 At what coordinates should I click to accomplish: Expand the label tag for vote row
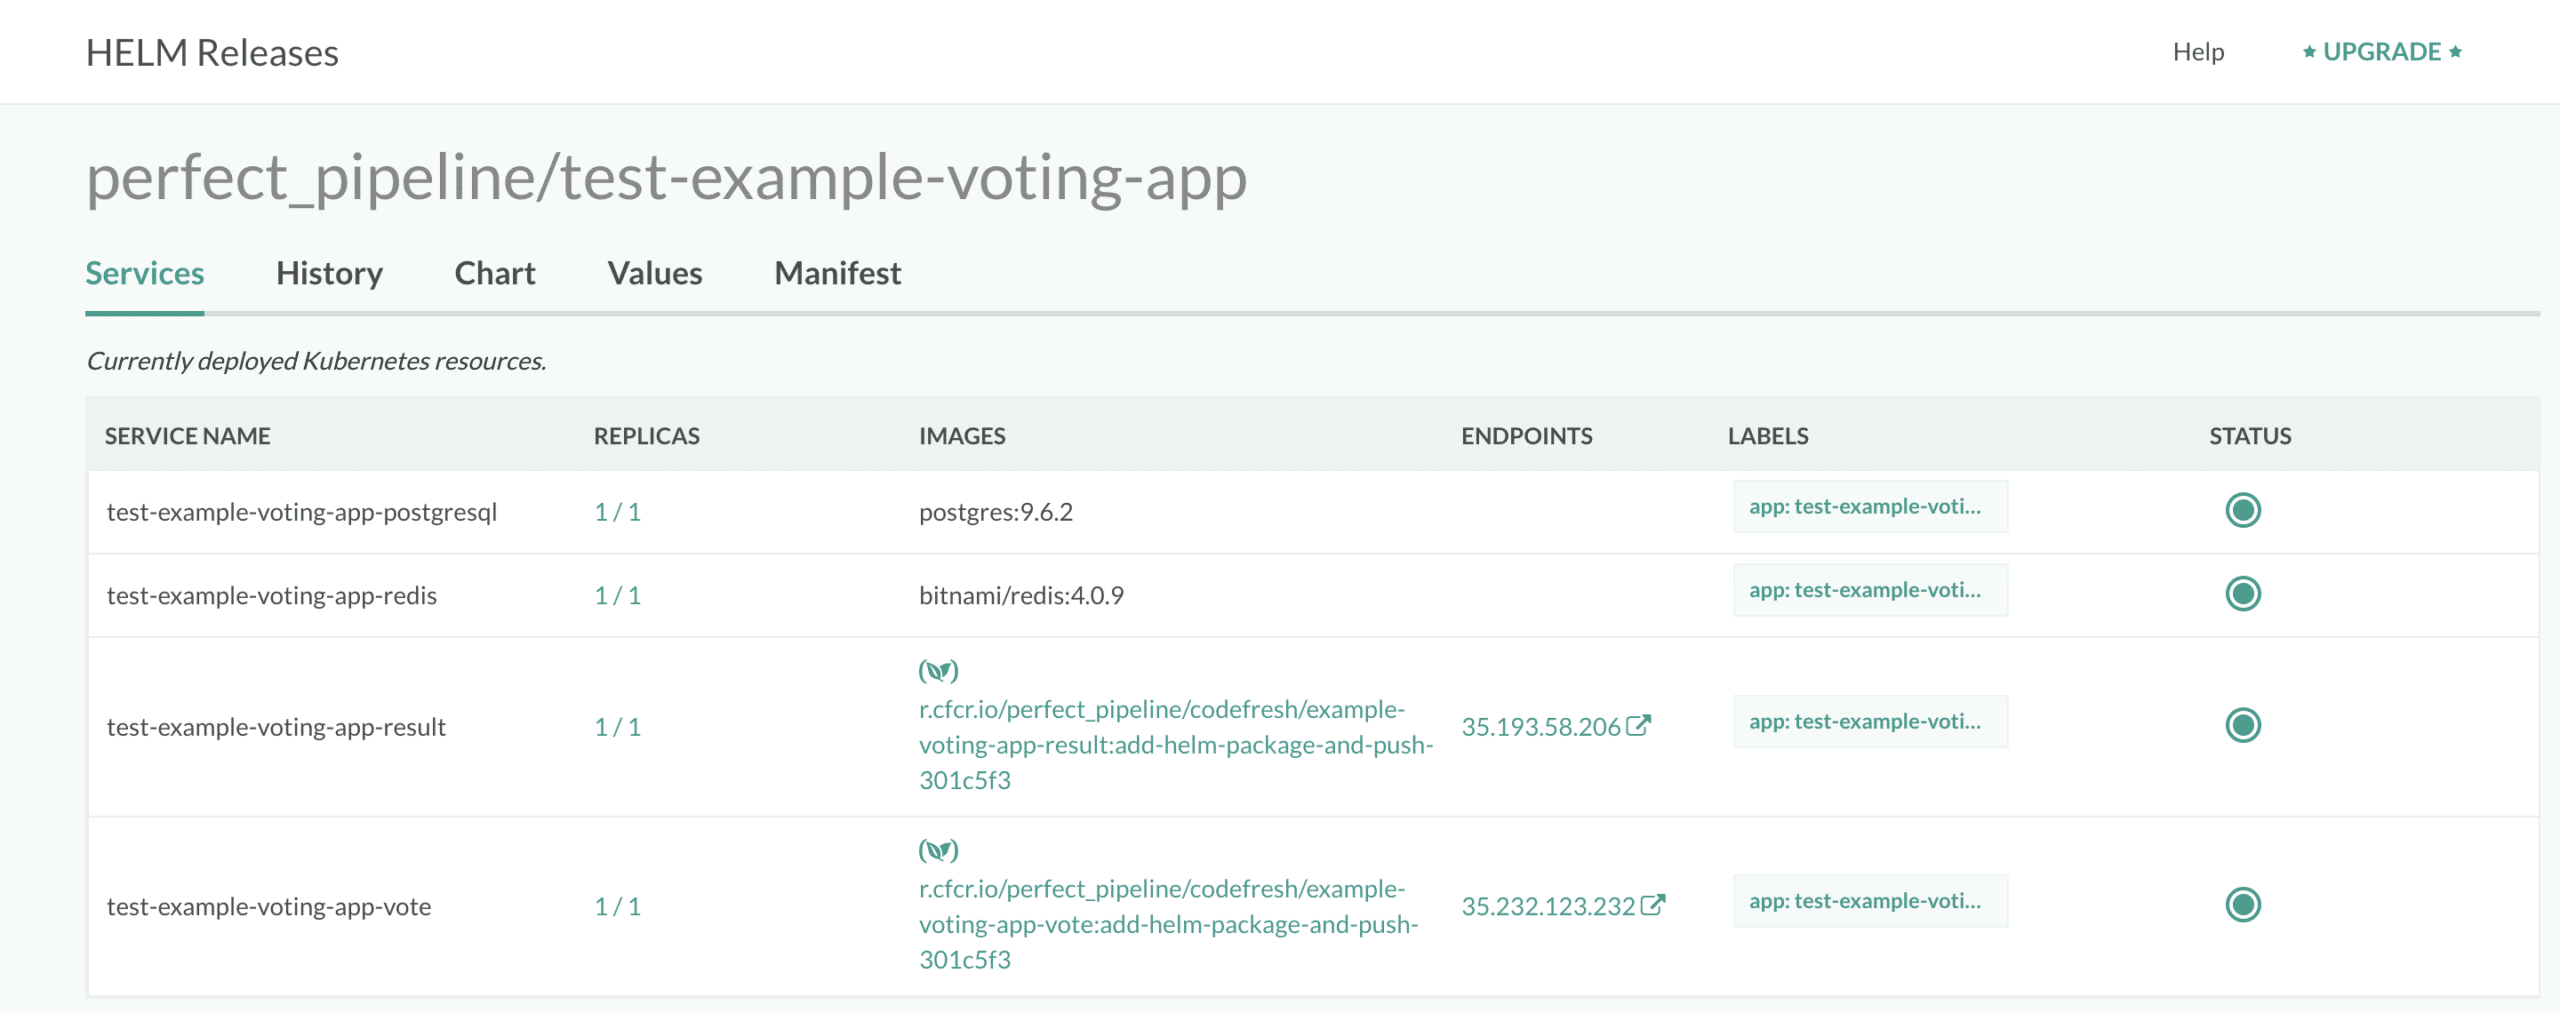coord(1869,901)
